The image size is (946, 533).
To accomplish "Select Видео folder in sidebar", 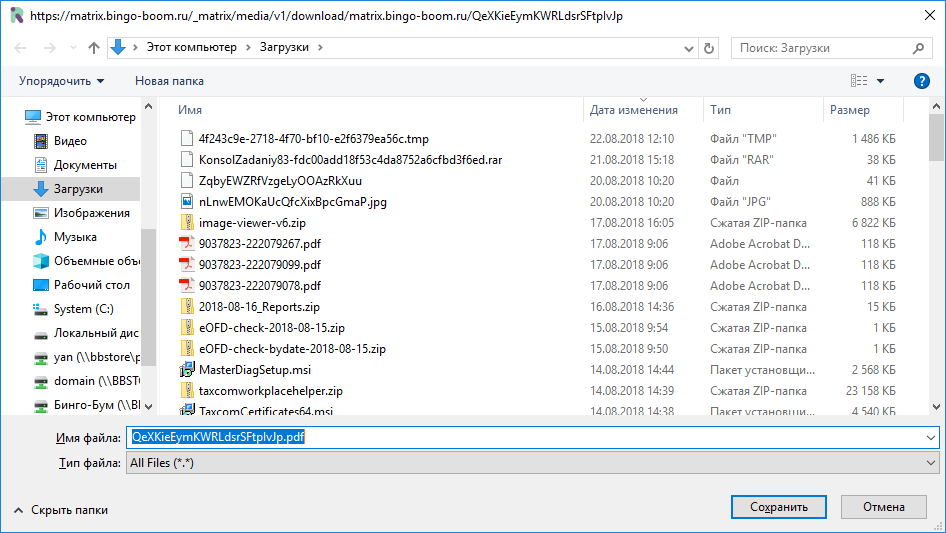I will 60,141.
